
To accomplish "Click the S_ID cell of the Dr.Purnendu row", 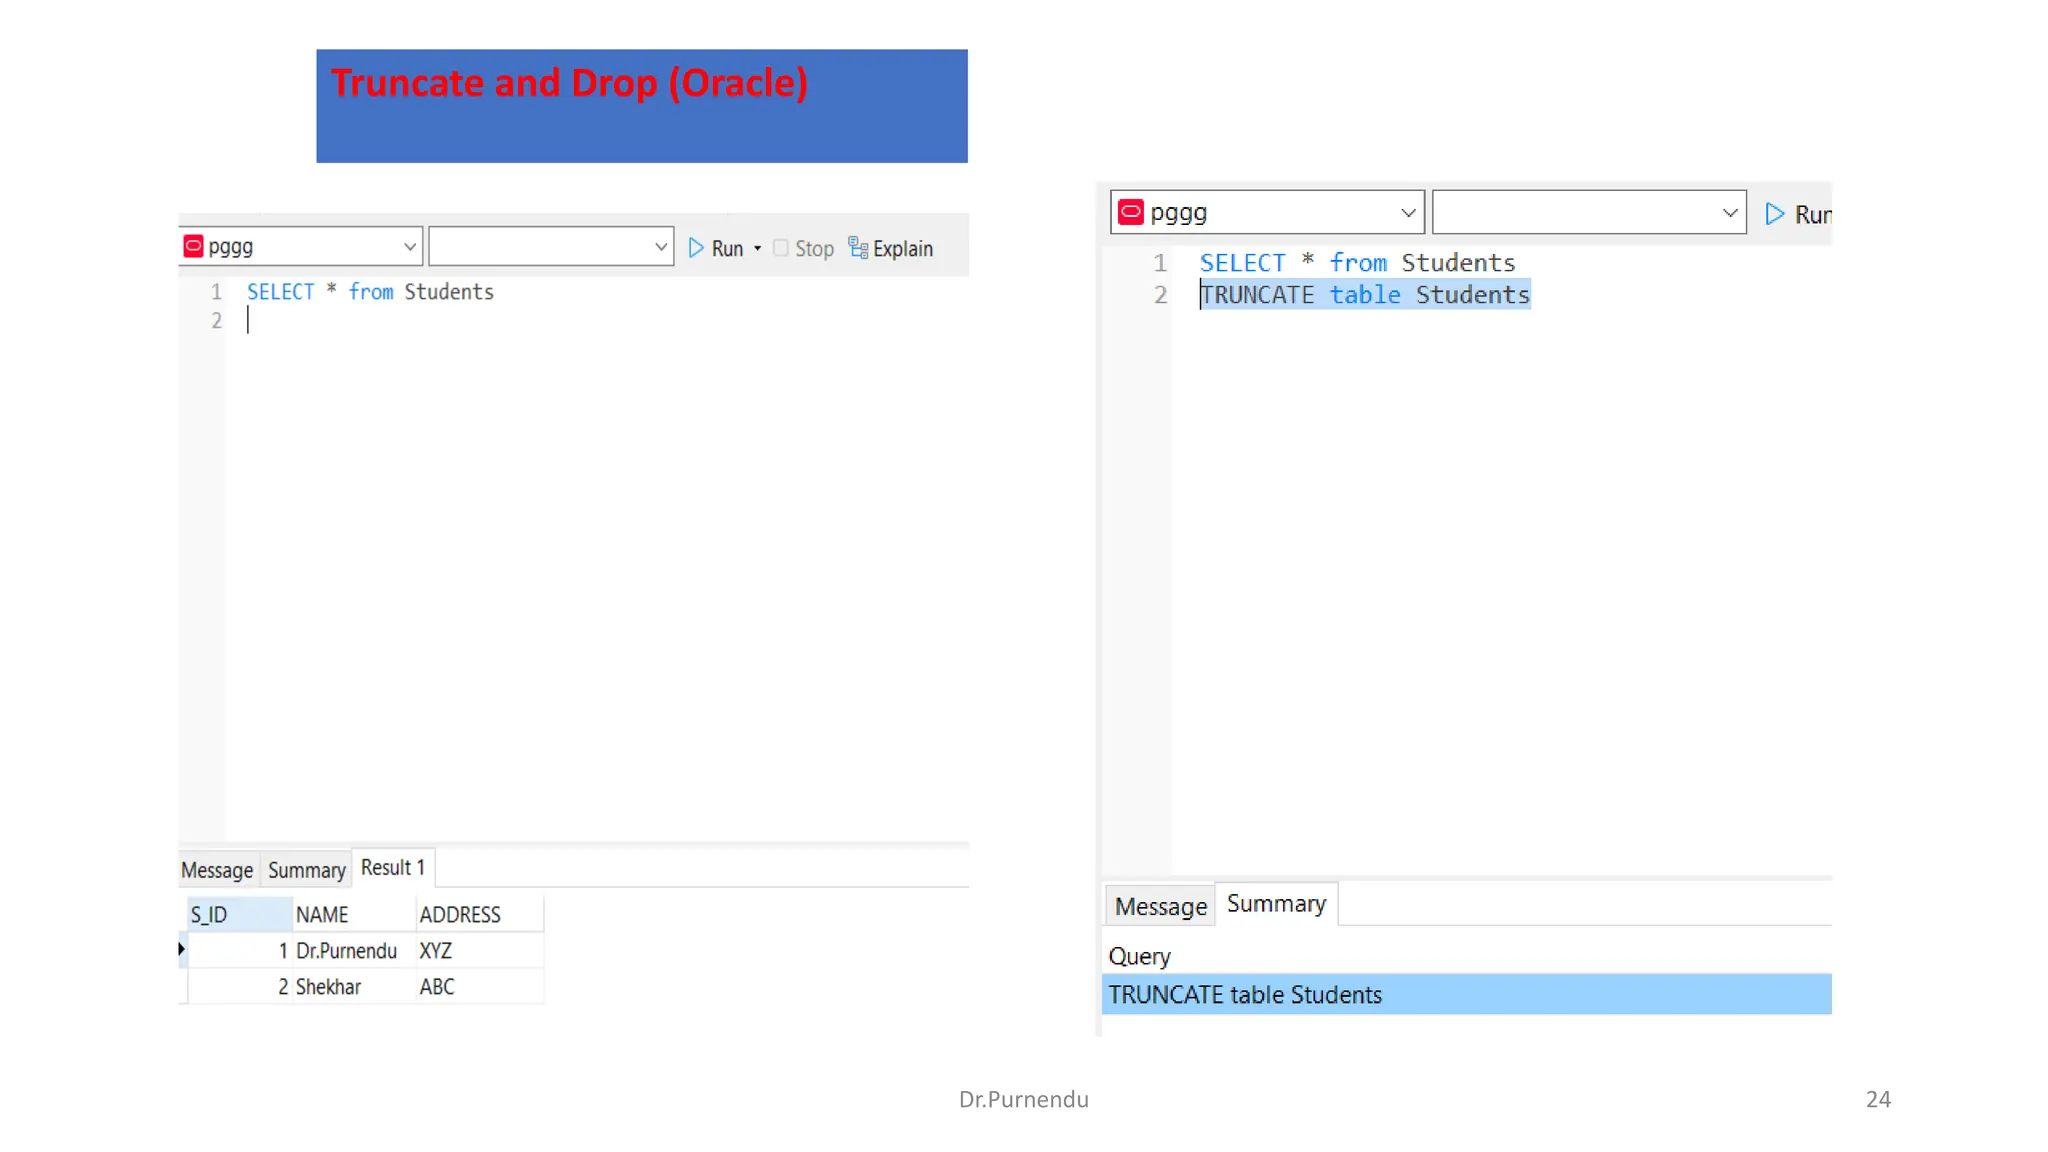I will (x=240, y=951).
